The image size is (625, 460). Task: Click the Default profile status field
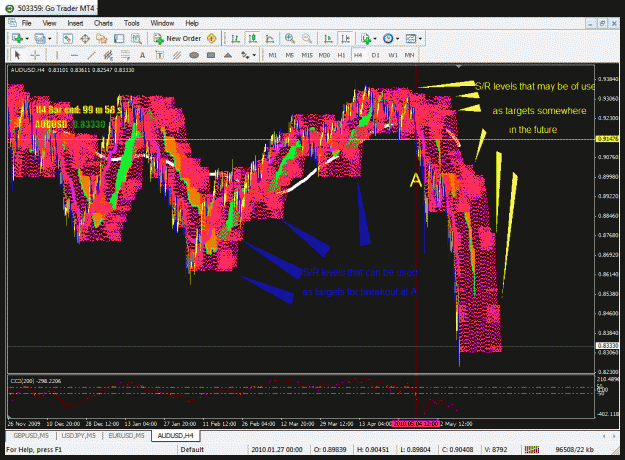point(212,450)
